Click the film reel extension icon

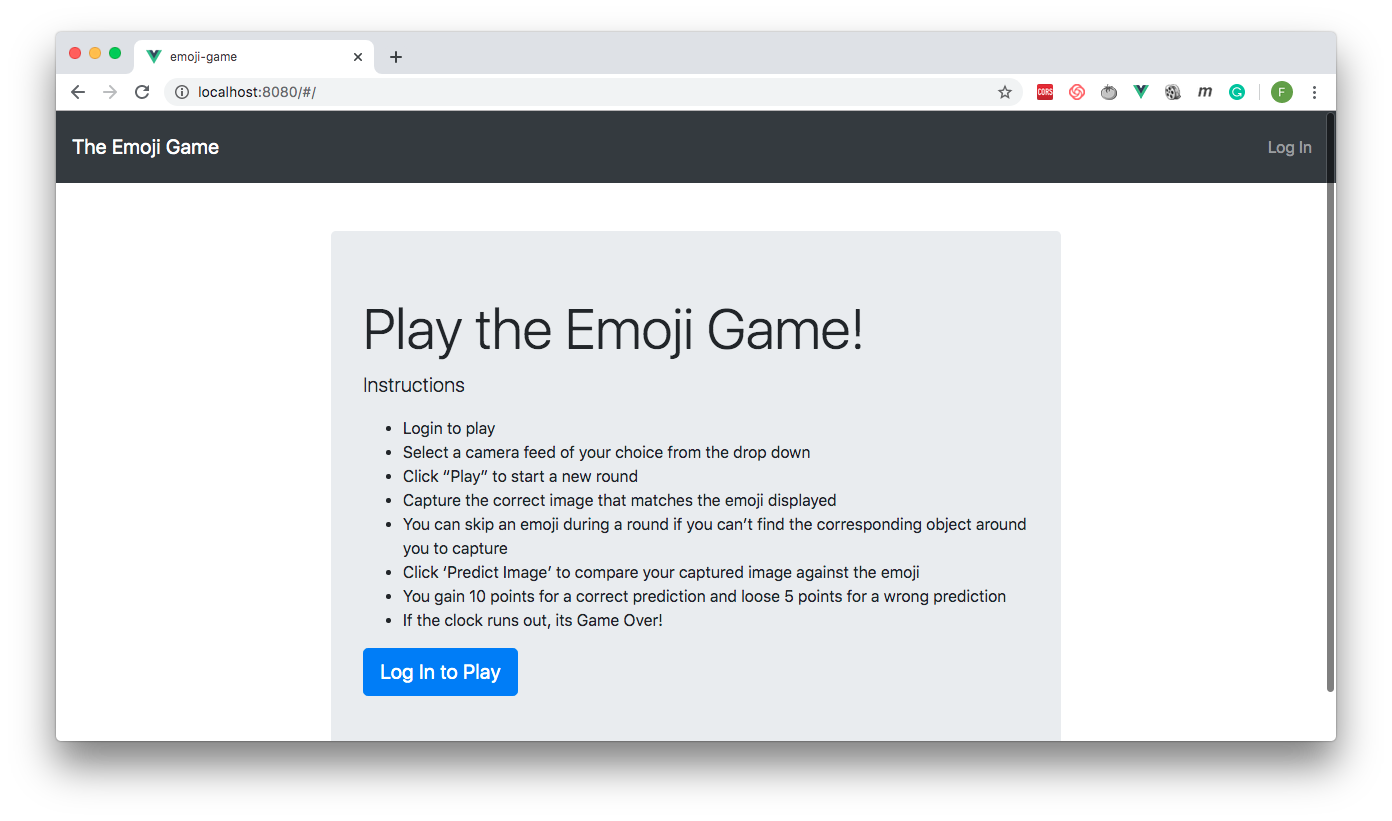[1173, 92]
